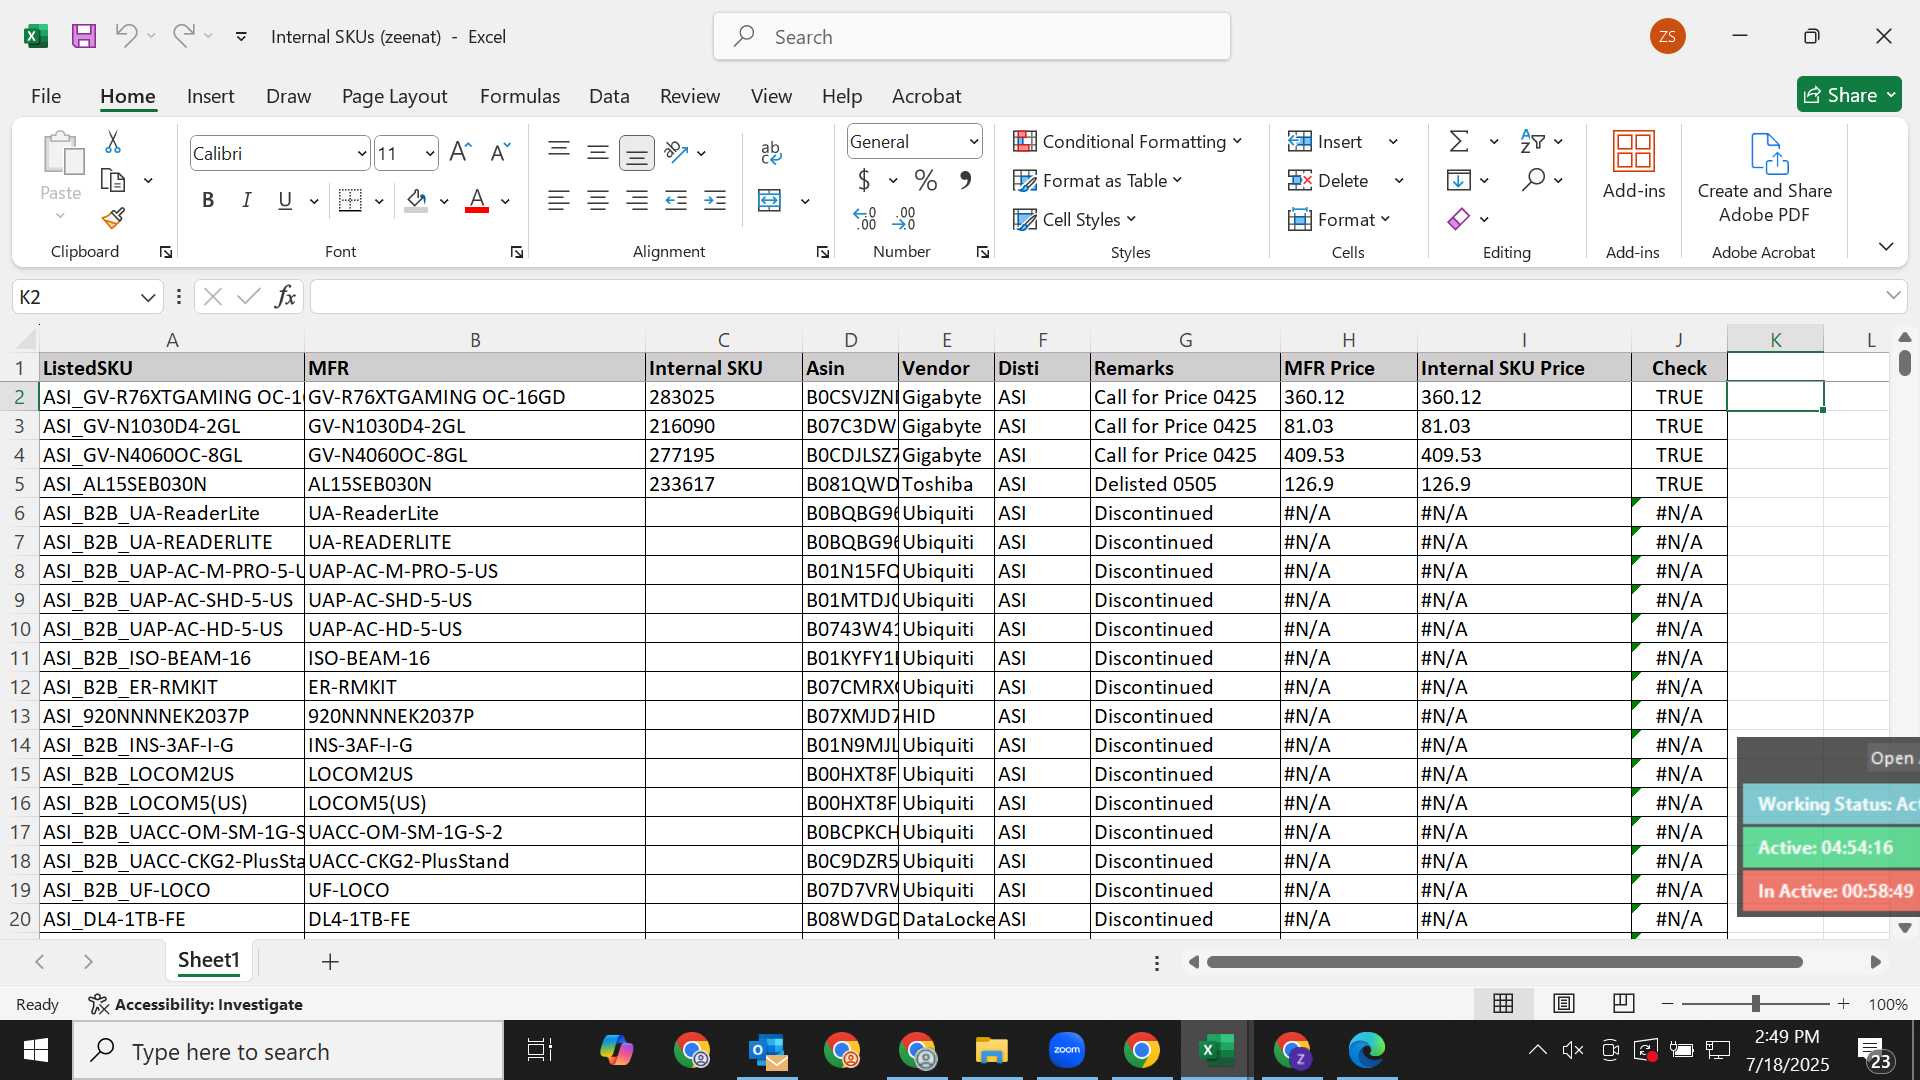The width and height of the screenshot is (1920, 1080).
Task: Switch to the Insert tab
Action: pos(210,96)
